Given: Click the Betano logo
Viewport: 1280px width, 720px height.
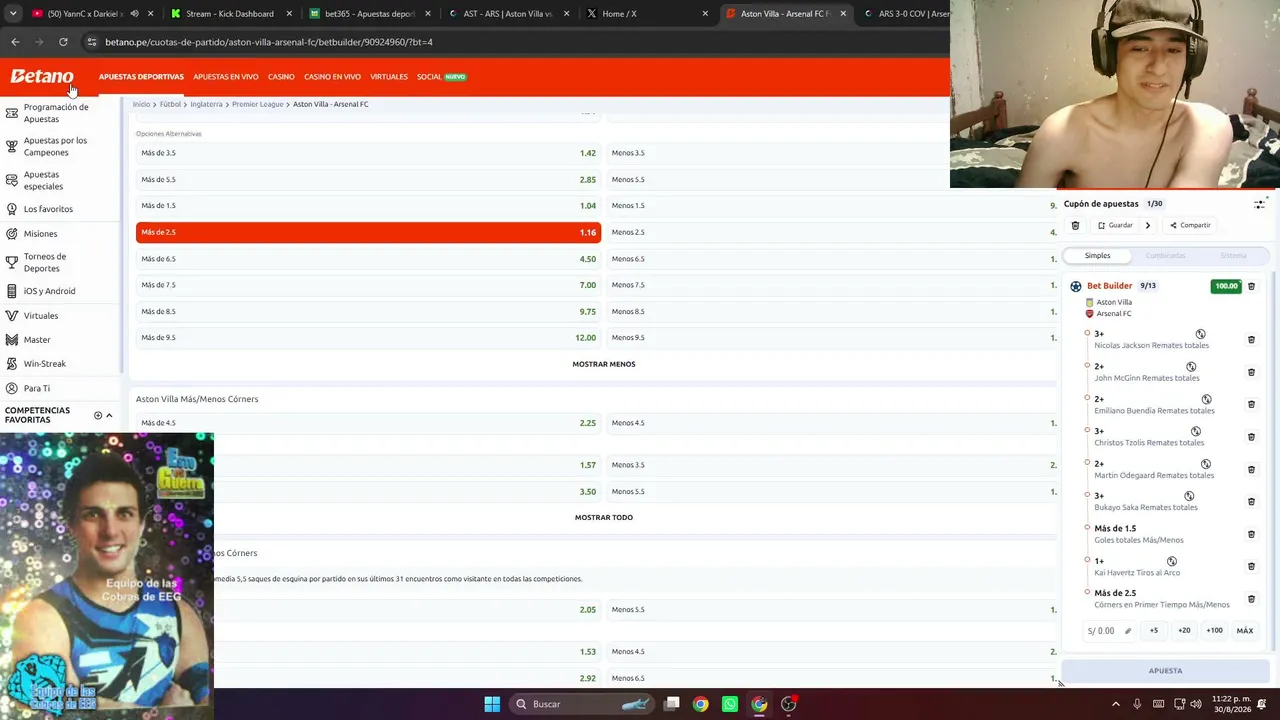Looking at the screenshot, I should pyautogui.click(x=42, y=77).
